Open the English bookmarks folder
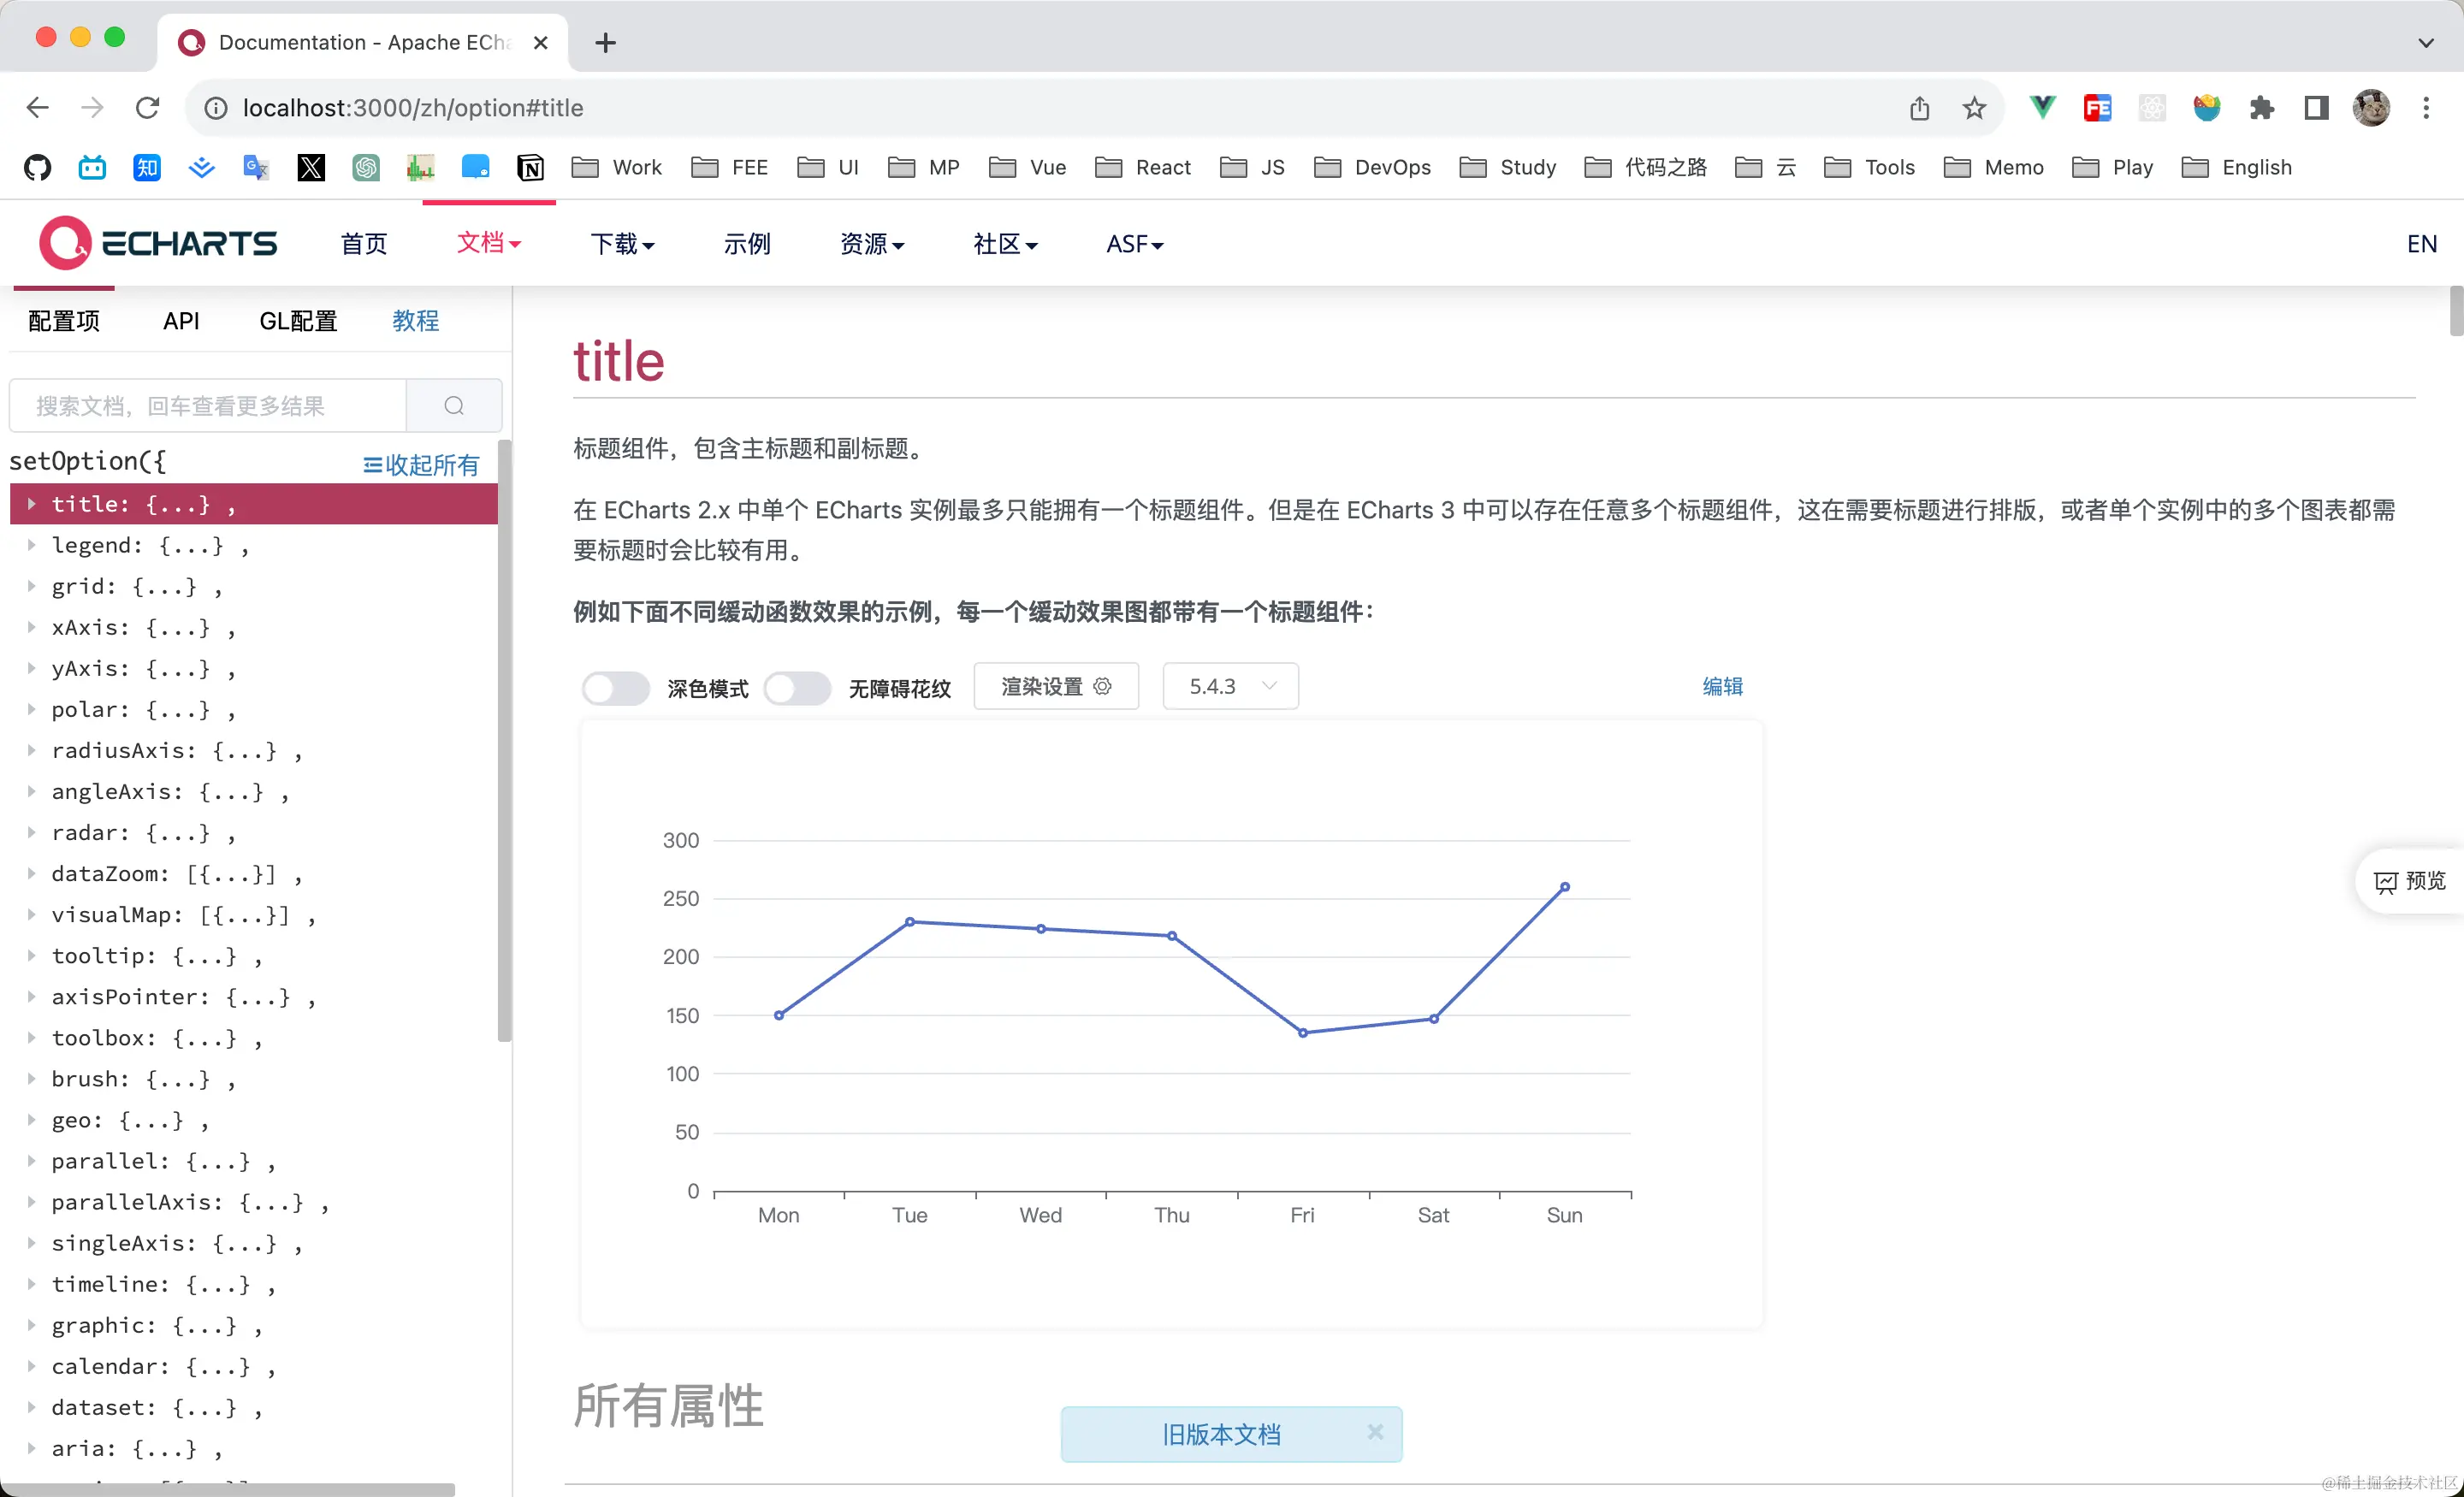 pos(2236,167)
